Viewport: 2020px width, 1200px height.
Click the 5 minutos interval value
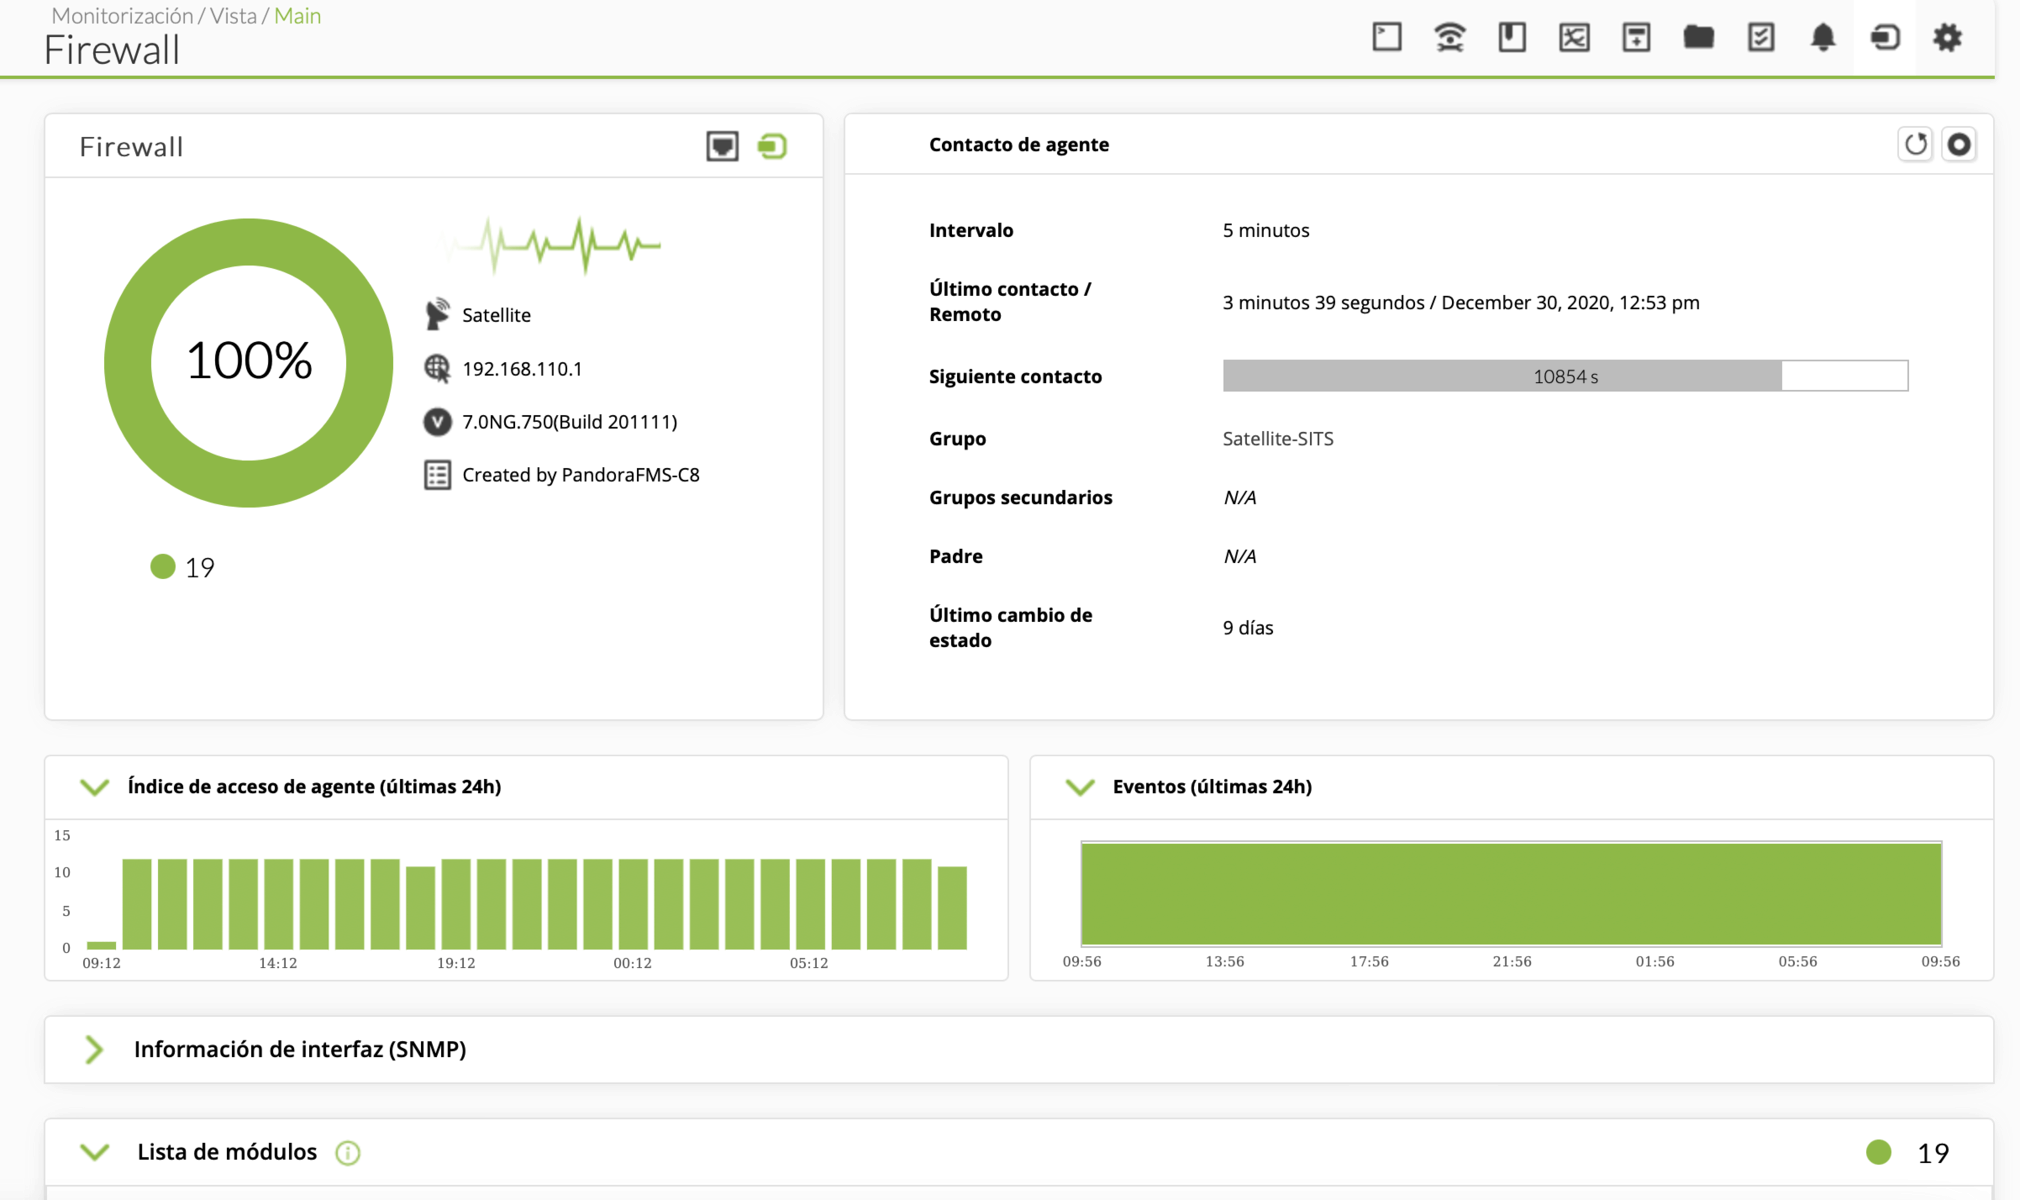pyautogui.click(x=1265, y=230)
